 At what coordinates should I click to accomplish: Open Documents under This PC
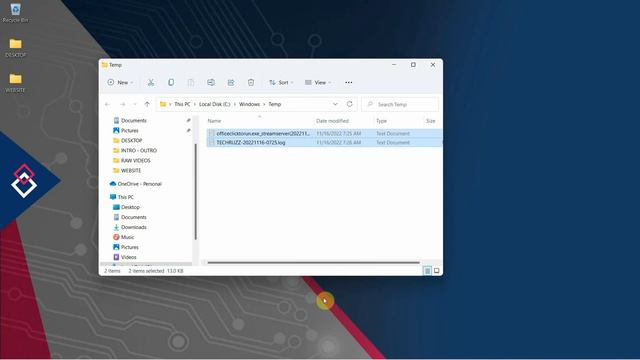coord(133,217)
